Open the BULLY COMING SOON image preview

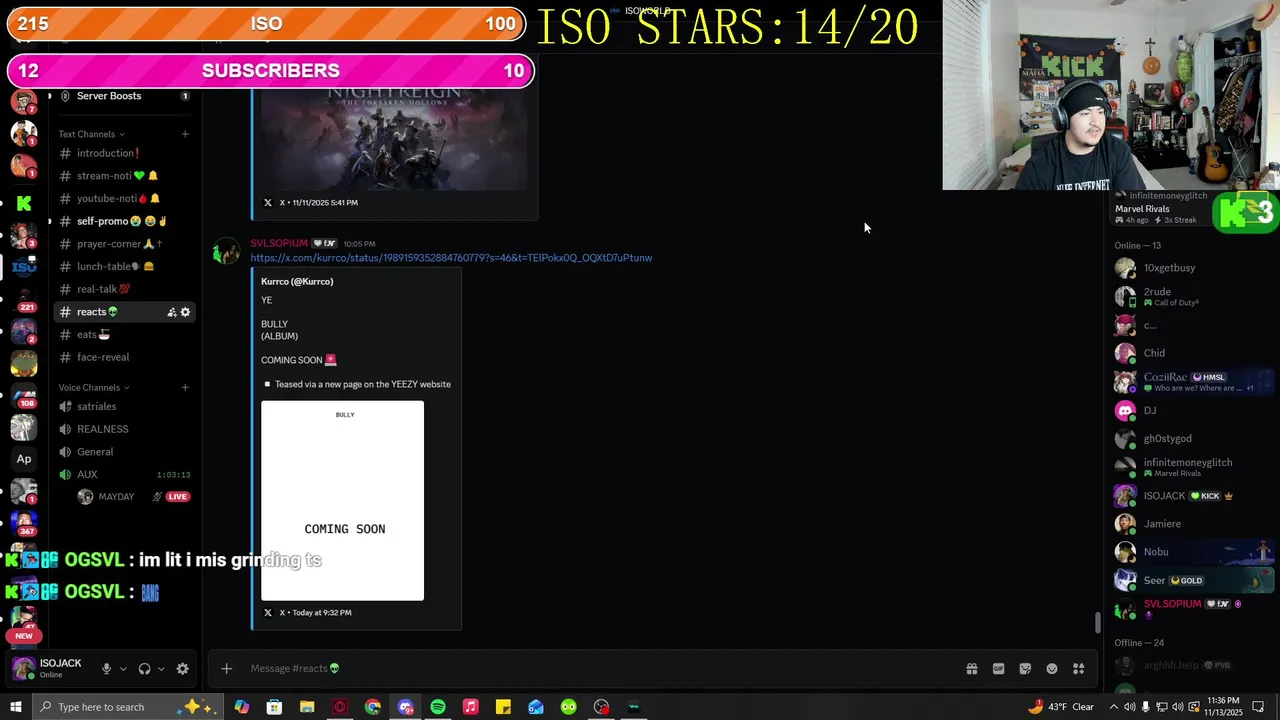[x=342, y=501]
